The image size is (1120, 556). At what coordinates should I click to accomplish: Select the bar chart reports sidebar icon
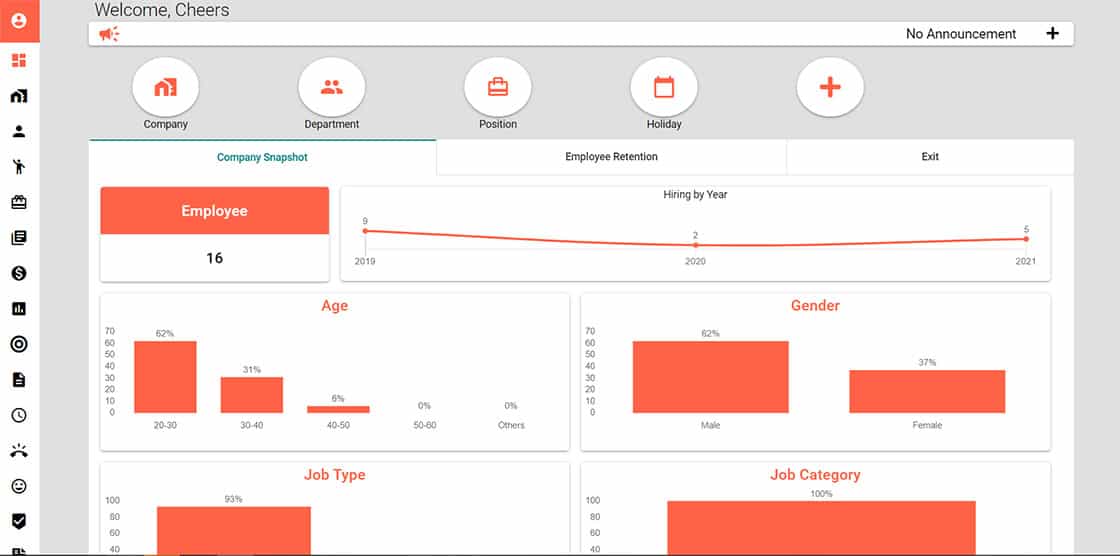(x=19, y=309)
